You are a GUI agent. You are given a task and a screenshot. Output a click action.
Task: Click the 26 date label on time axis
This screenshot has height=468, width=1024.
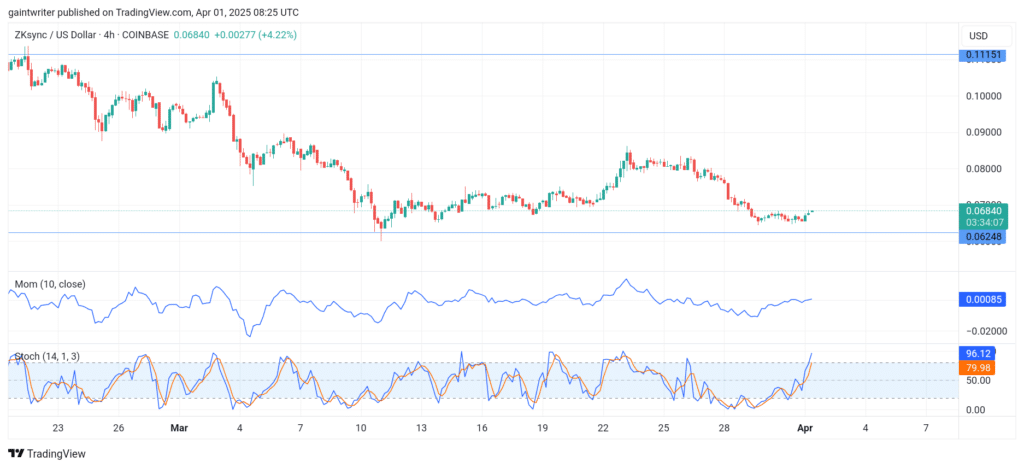pos(118,428)
